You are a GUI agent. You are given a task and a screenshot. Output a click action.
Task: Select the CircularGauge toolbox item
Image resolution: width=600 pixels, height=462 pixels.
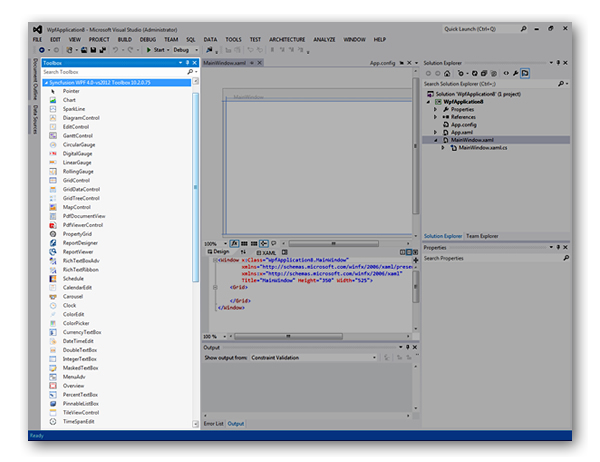coord(79,145)
